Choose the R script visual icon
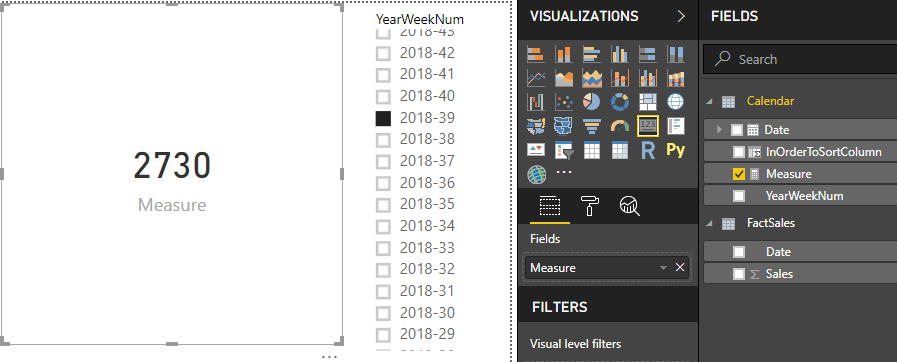The height and width of the screenshot is (362, 897). pyautogui.click(x=648, y=150)
